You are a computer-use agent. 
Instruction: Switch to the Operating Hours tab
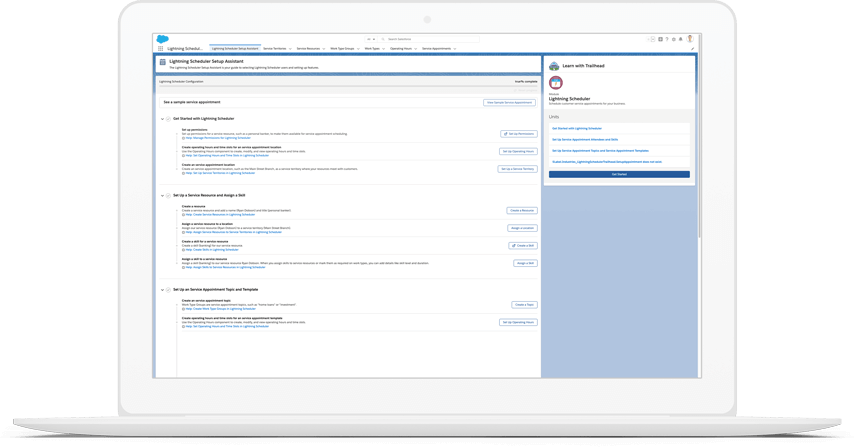(400, 48)
